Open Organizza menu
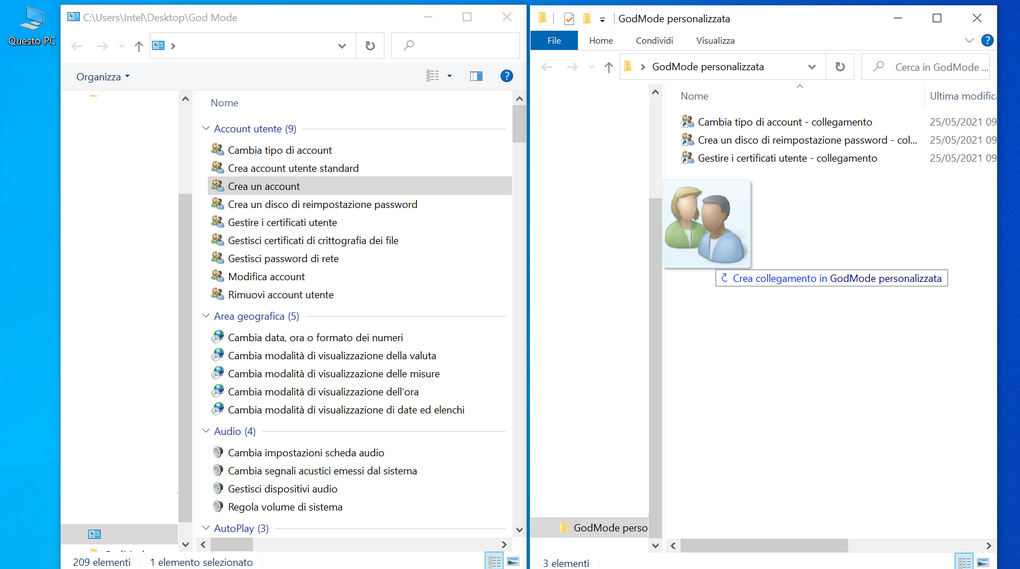The width and height of the screenshot is (1020, 569). tap(103, 77)
